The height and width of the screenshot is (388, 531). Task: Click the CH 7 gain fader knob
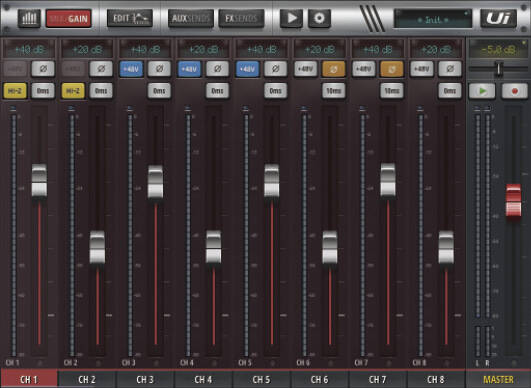pyautogui.click(x=388, y=180)
